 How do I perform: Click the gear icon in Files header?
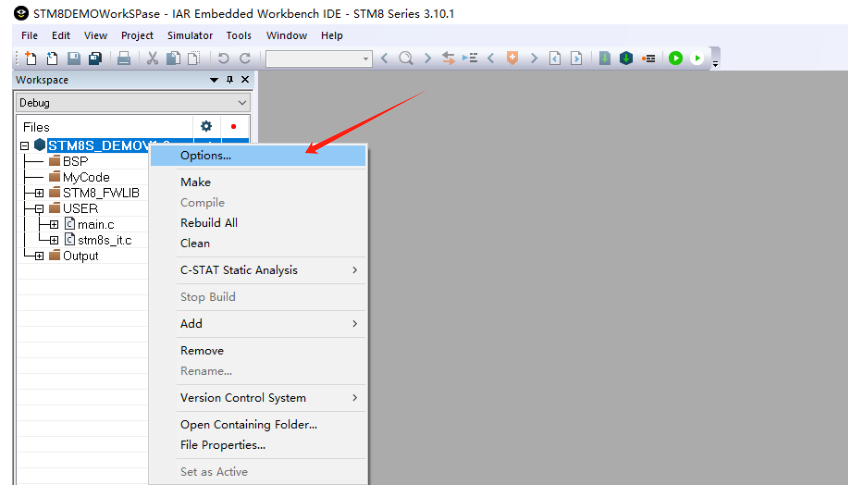coord(206,127)
